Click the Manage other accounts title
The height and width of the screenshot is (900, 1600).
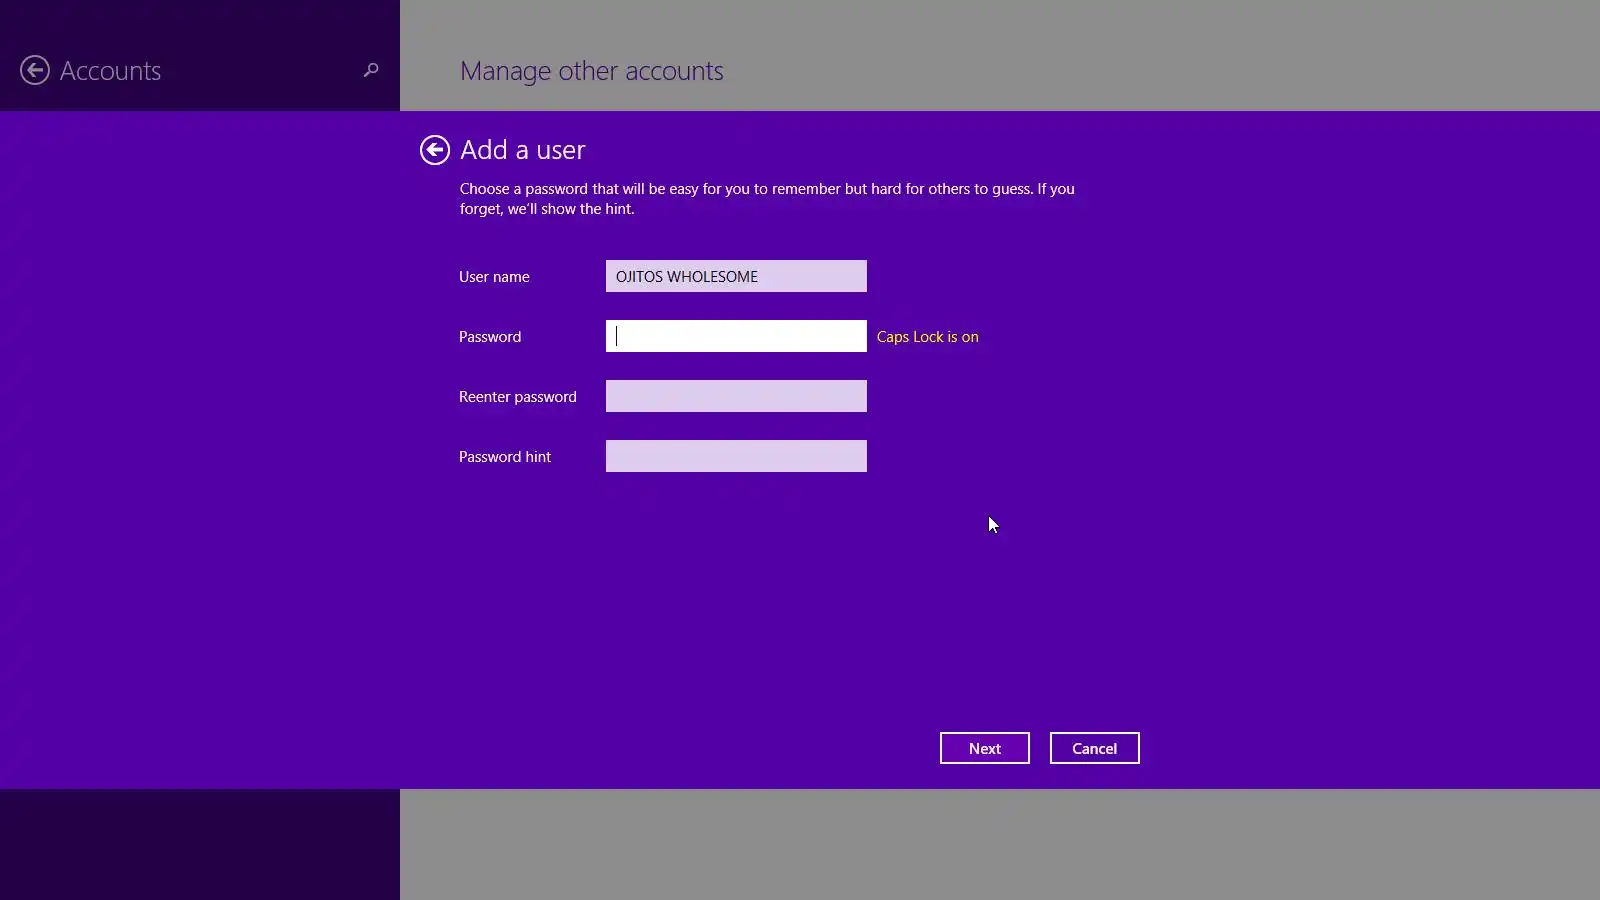pyautogui.click(x=592, y=71)
